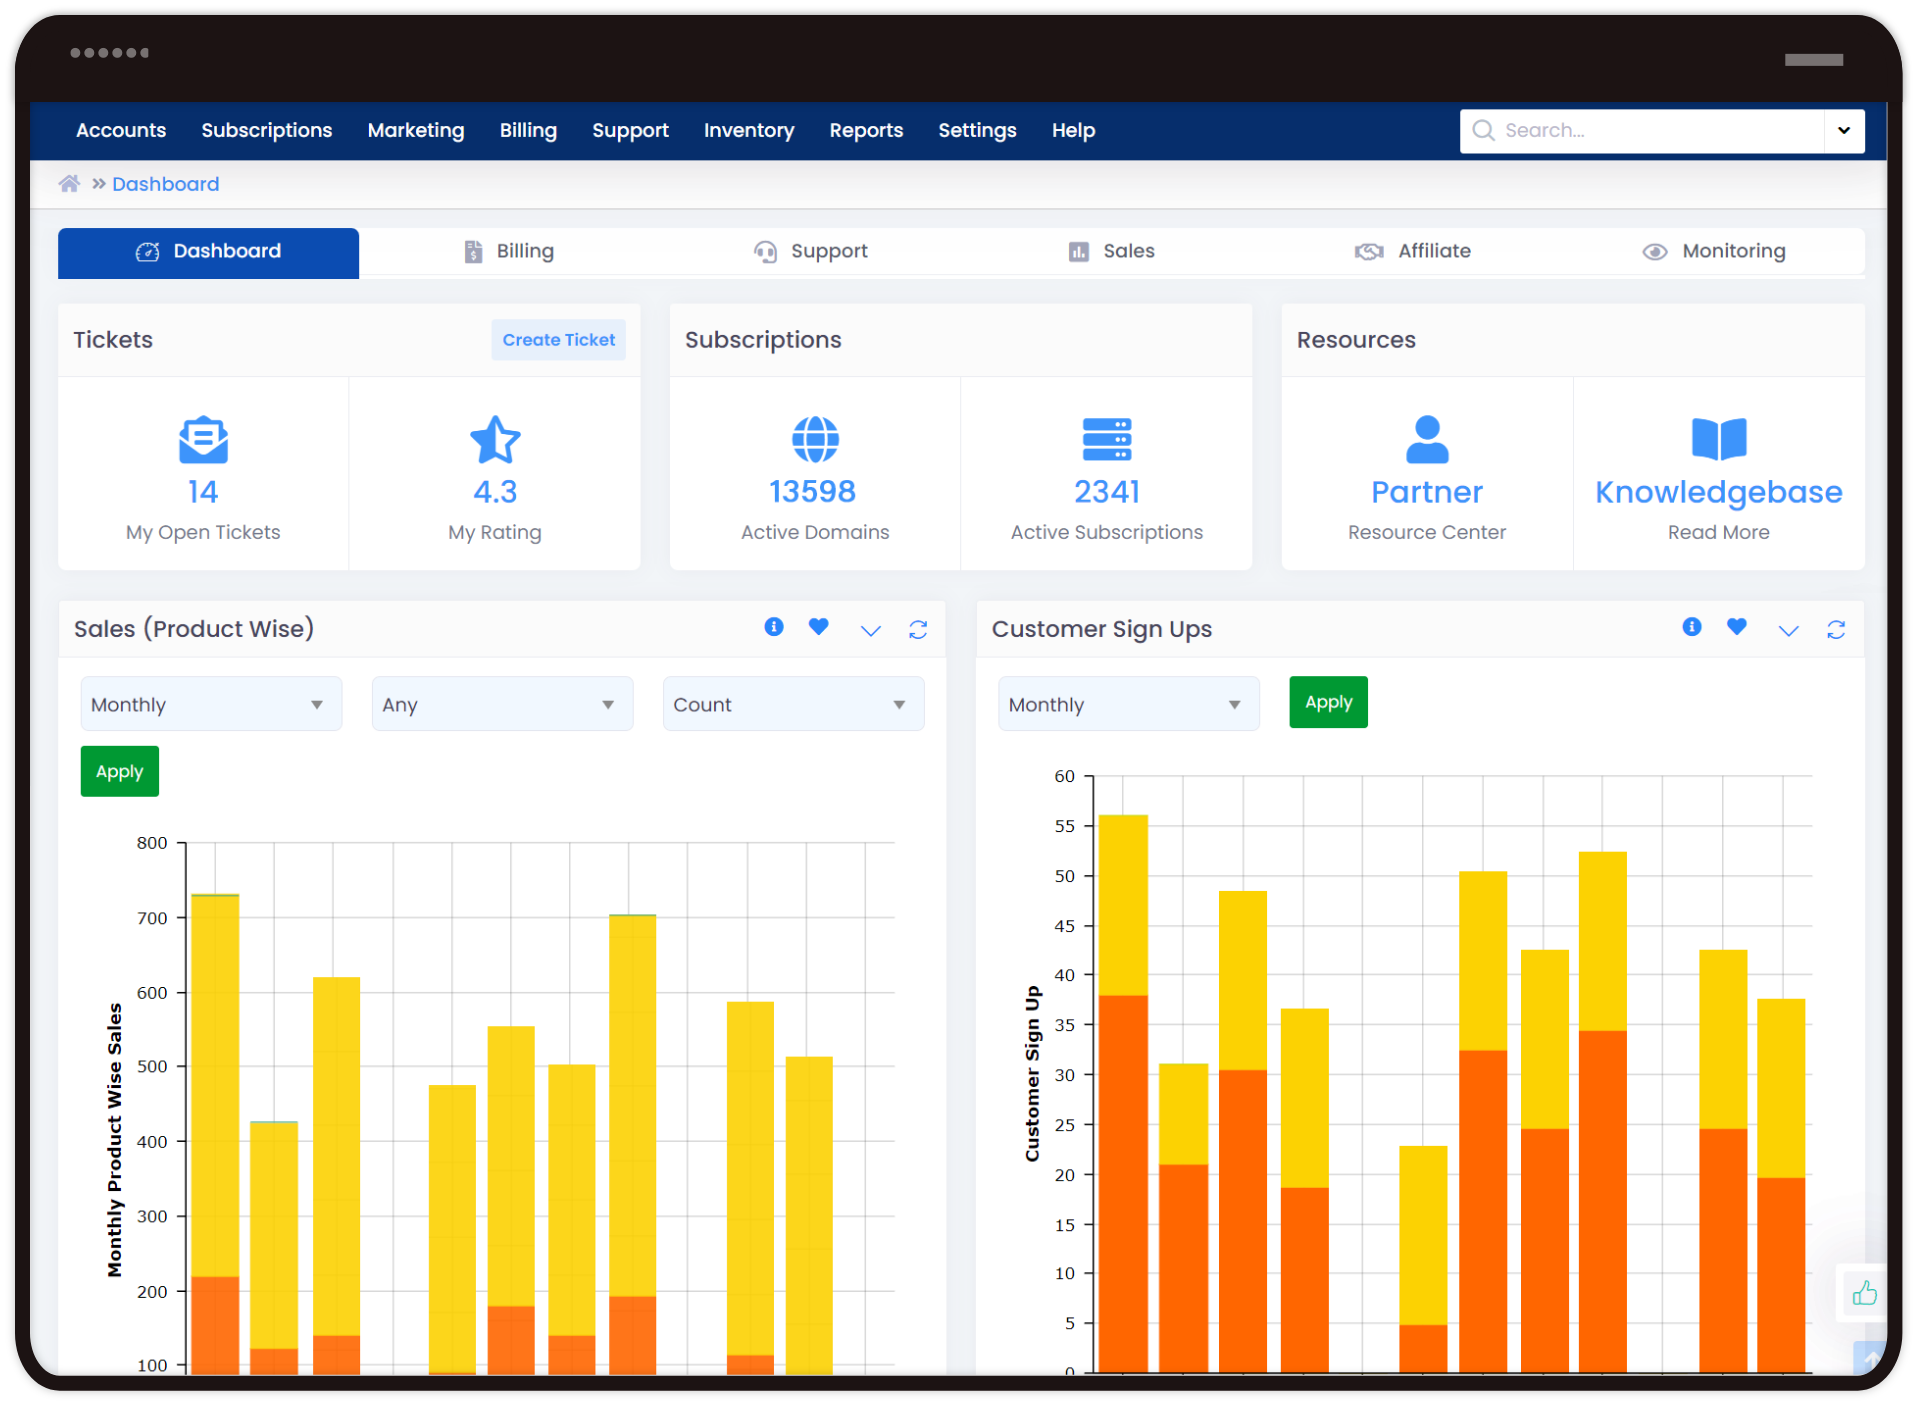
Task: Open the Reports menu
Action: (865, 131)
